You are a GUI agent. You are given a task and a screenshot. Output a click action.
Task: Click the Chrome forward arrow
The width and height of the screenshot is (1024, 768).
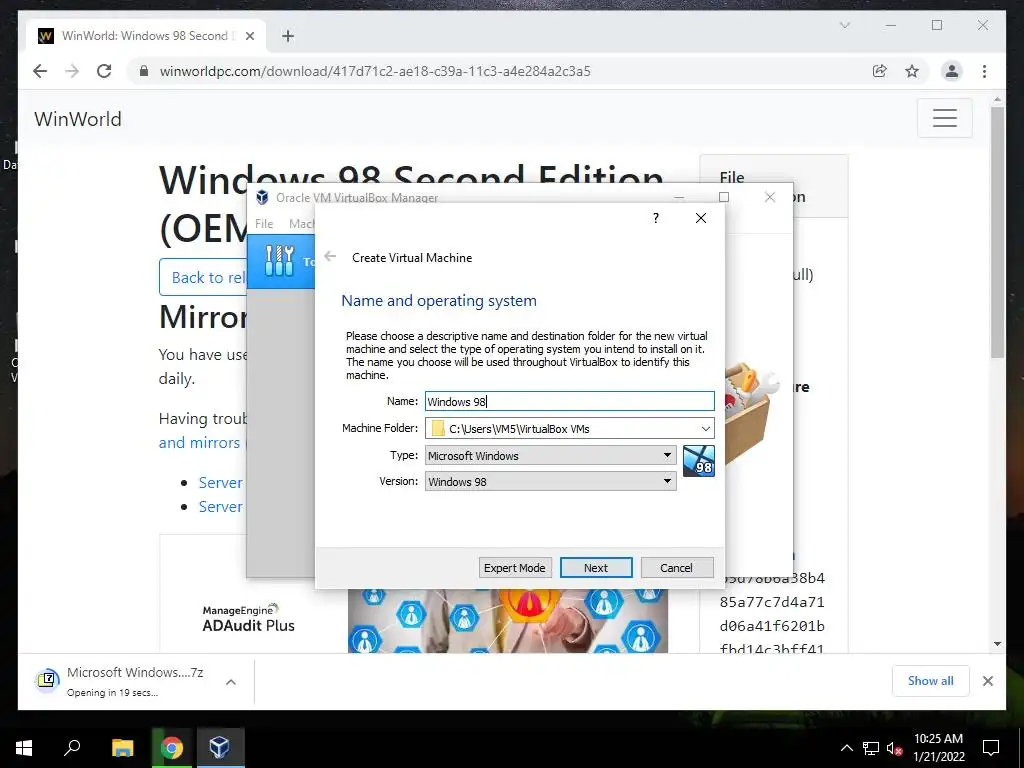pyautogui.click(x=72, y=71)
